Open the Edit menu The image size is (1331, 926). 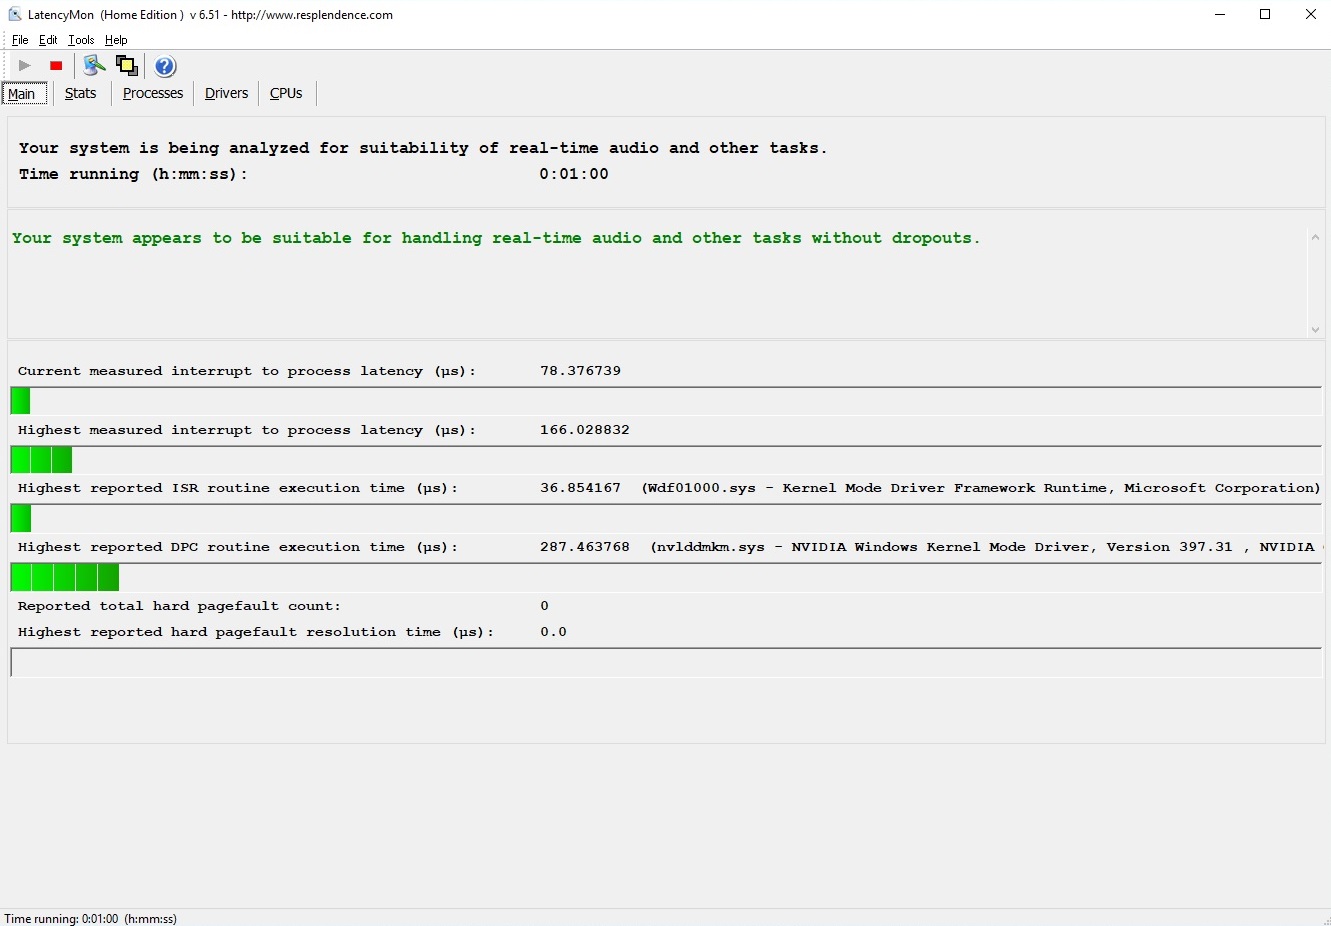(x=48, y=40)
